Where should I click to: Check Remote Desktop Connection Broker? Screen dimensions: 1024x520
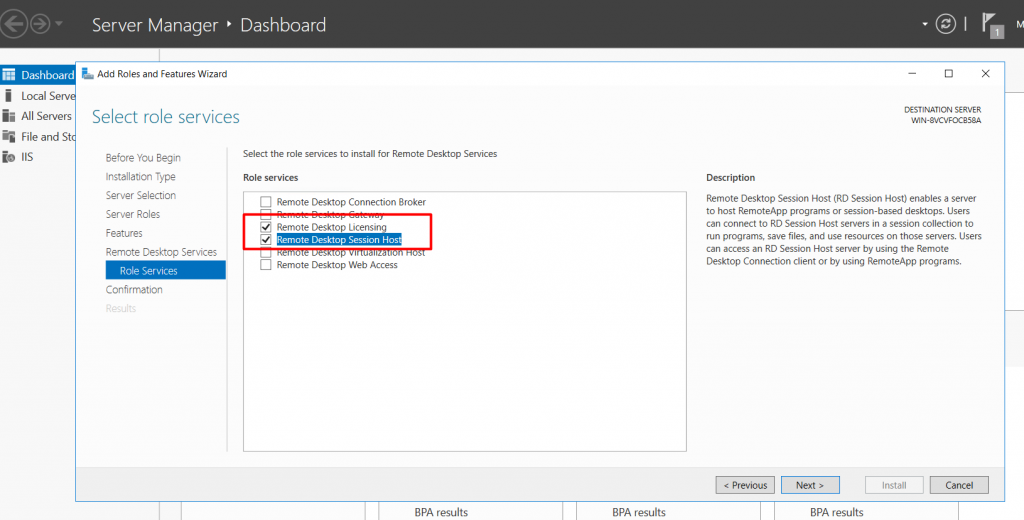click(266, 202)
